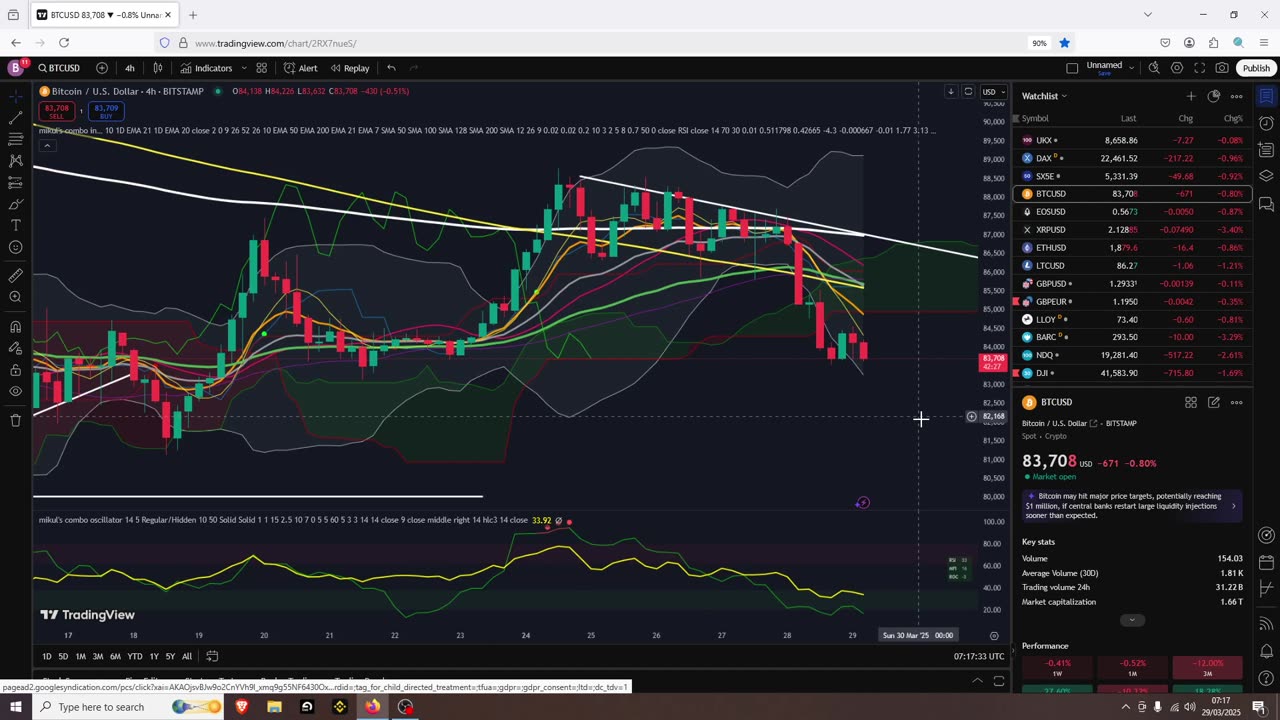Toggle hide all drawings eye
The image size is (1280, 720).
pyautogui.click(x=15, y=391)
